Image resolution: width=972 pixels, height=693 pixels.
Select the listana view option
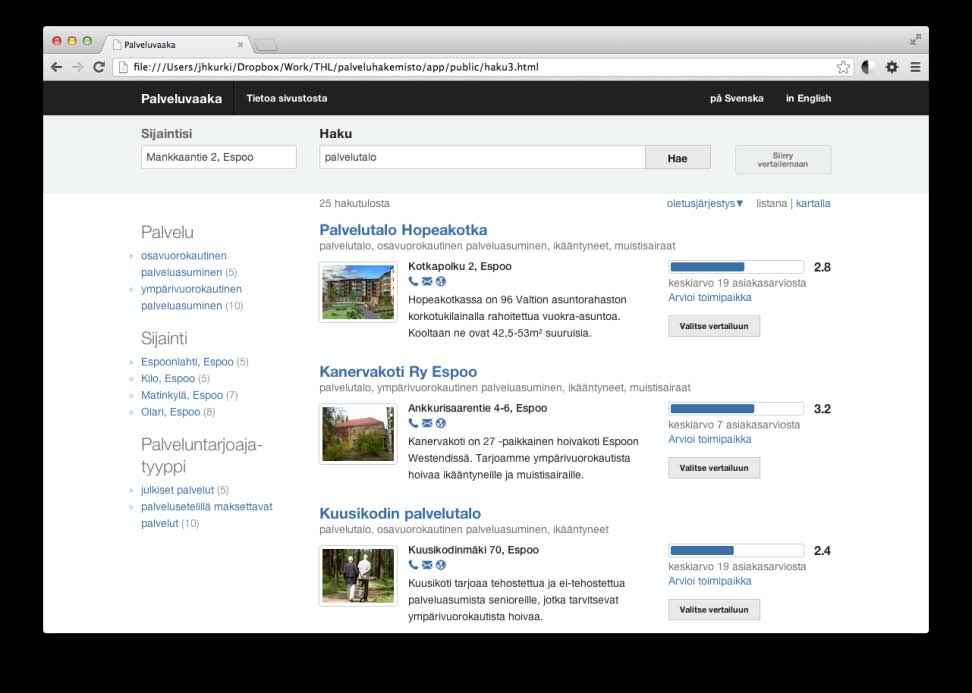[771, 203]
